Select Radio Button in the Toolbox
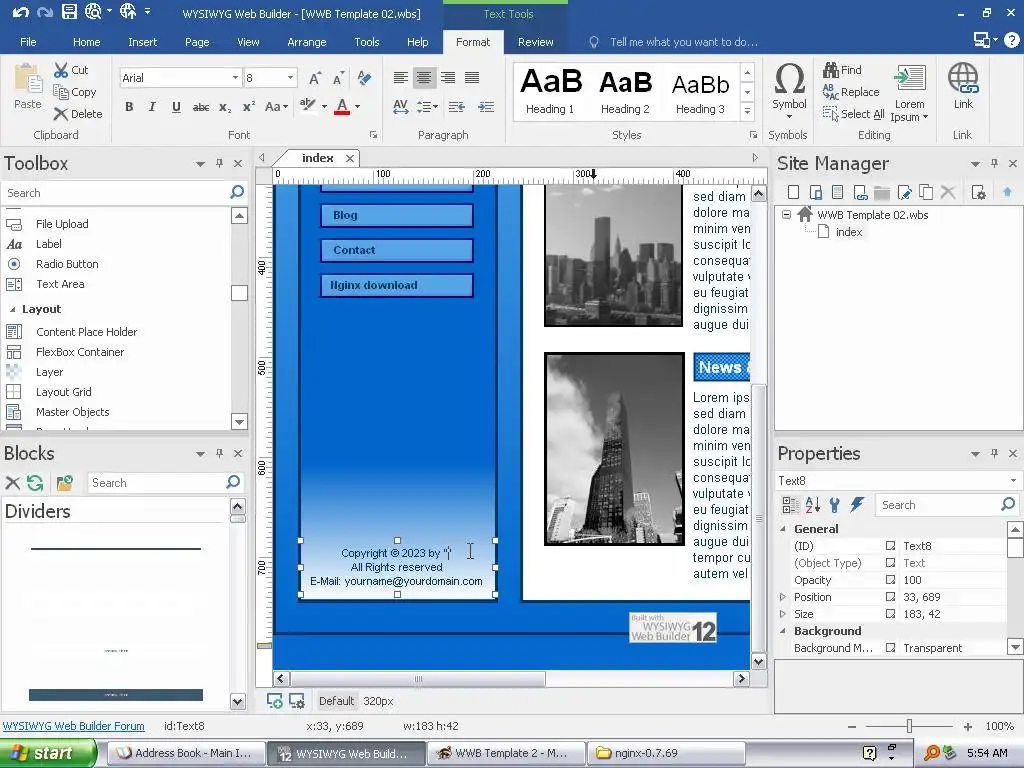1024x768 pixels. (67, 264)
